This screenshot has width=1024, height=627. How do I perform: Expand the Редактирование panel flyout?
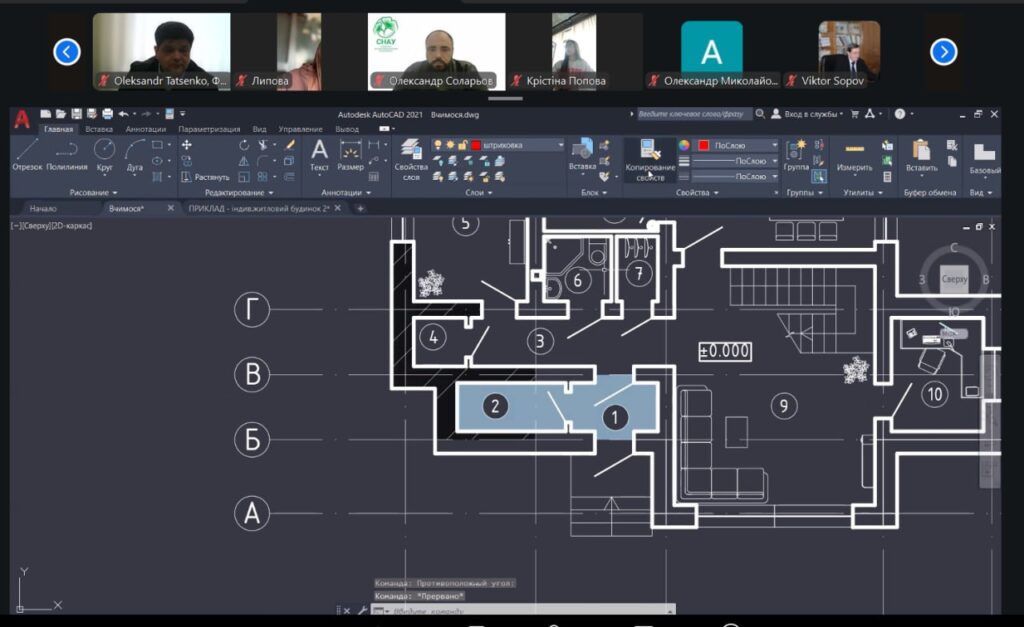pyautogui.click(x=240, y=192)
